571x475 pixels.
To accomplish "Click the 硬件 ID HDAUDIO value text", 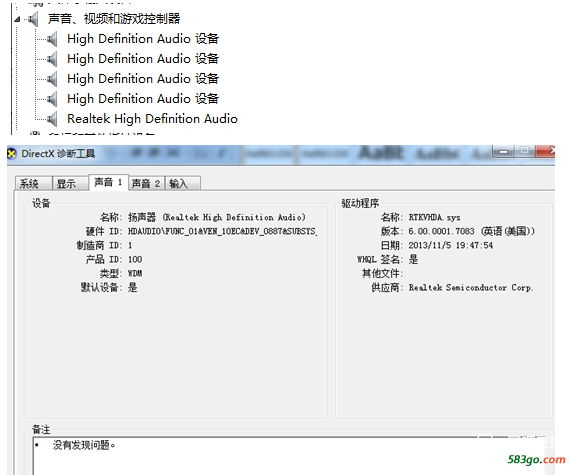I will pyautogui.click(x=223, y=231).
